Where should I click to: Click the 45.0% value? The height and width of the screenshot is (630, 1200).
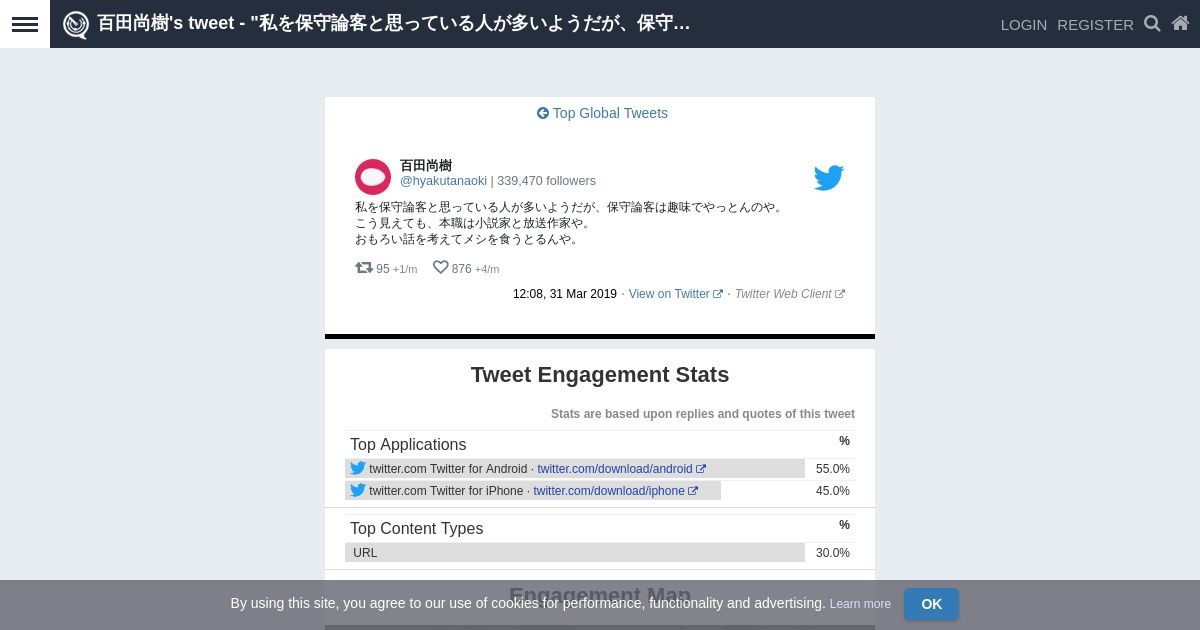(833, 491)
